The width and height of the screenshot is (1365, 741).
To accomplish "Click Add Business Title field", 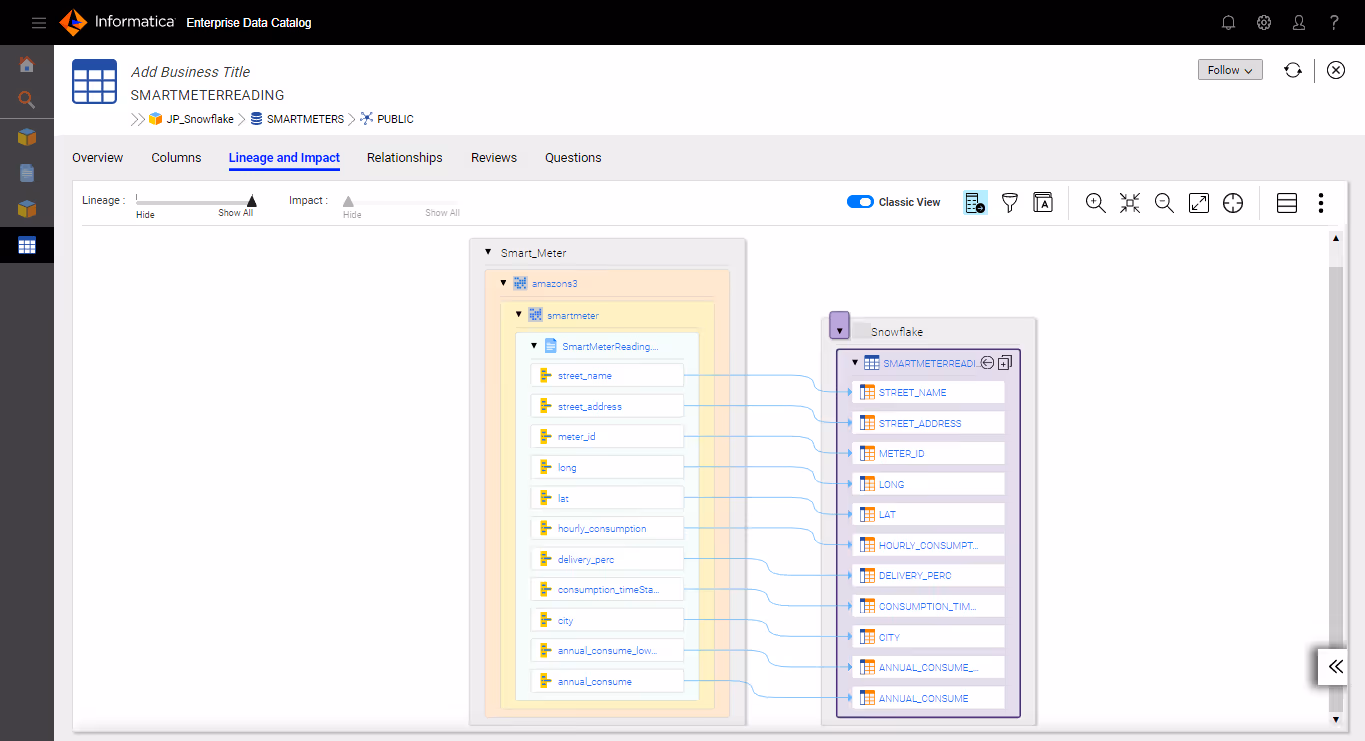I will (190, 72).
